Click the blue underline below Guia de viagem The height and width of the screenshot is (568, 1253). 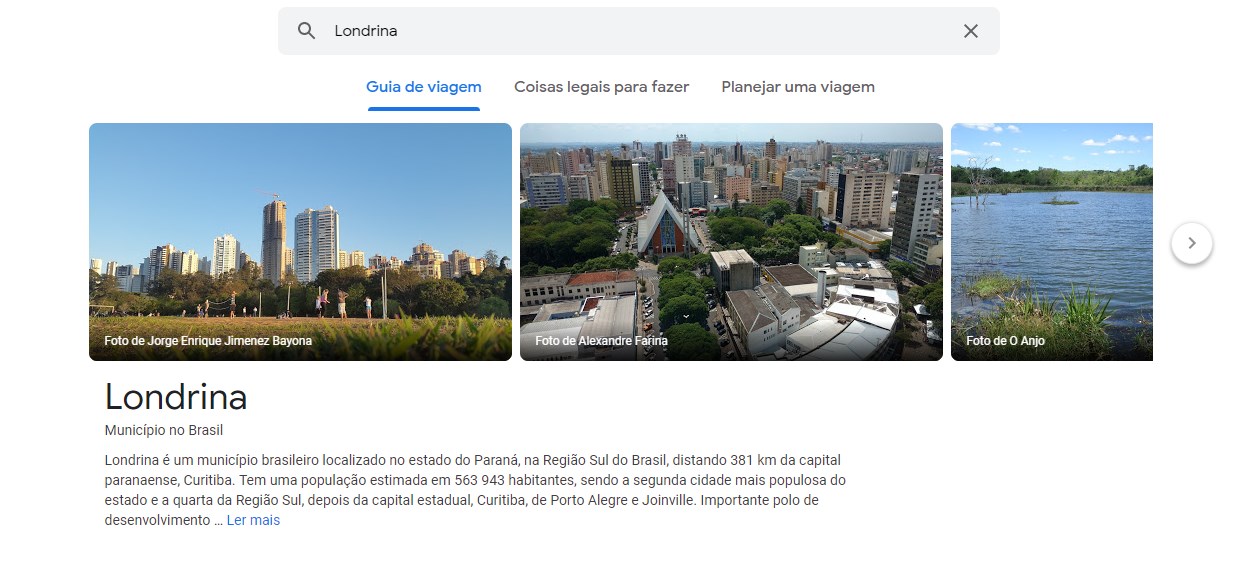tap(424, 108)
